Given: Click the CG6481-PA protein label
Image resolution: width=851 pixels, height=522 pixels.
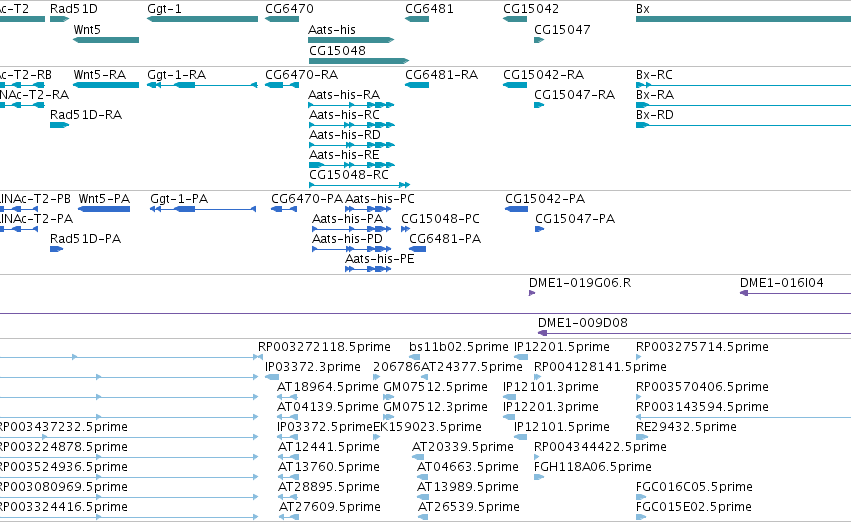Looking at the screenshot, I should pyautogui.click(x=445, y=239).
